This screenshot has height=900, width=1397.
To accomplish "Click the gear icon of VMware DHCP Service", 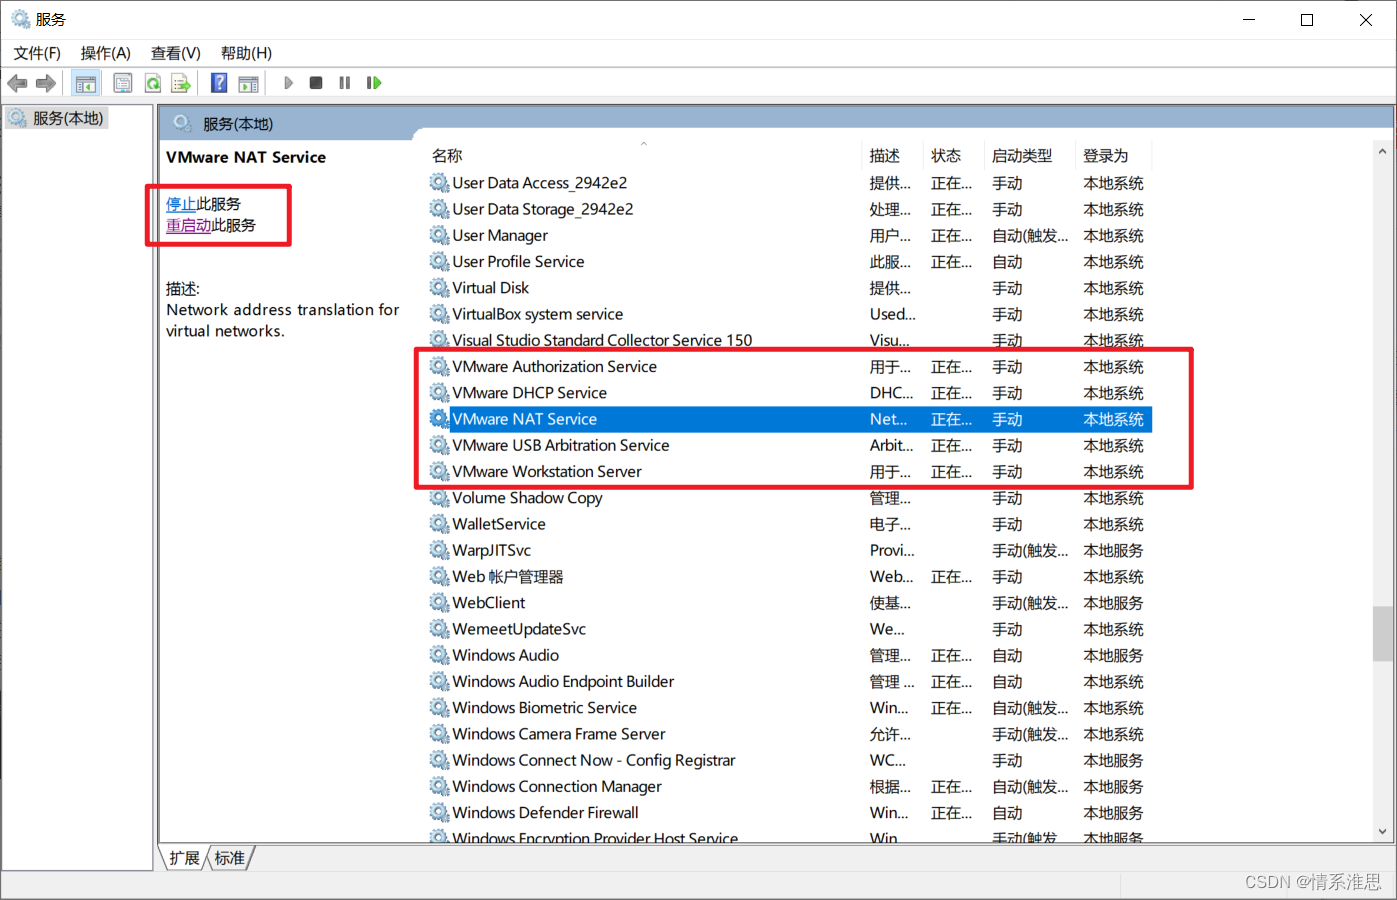I will pyautogui.click(x=439, y=393).
